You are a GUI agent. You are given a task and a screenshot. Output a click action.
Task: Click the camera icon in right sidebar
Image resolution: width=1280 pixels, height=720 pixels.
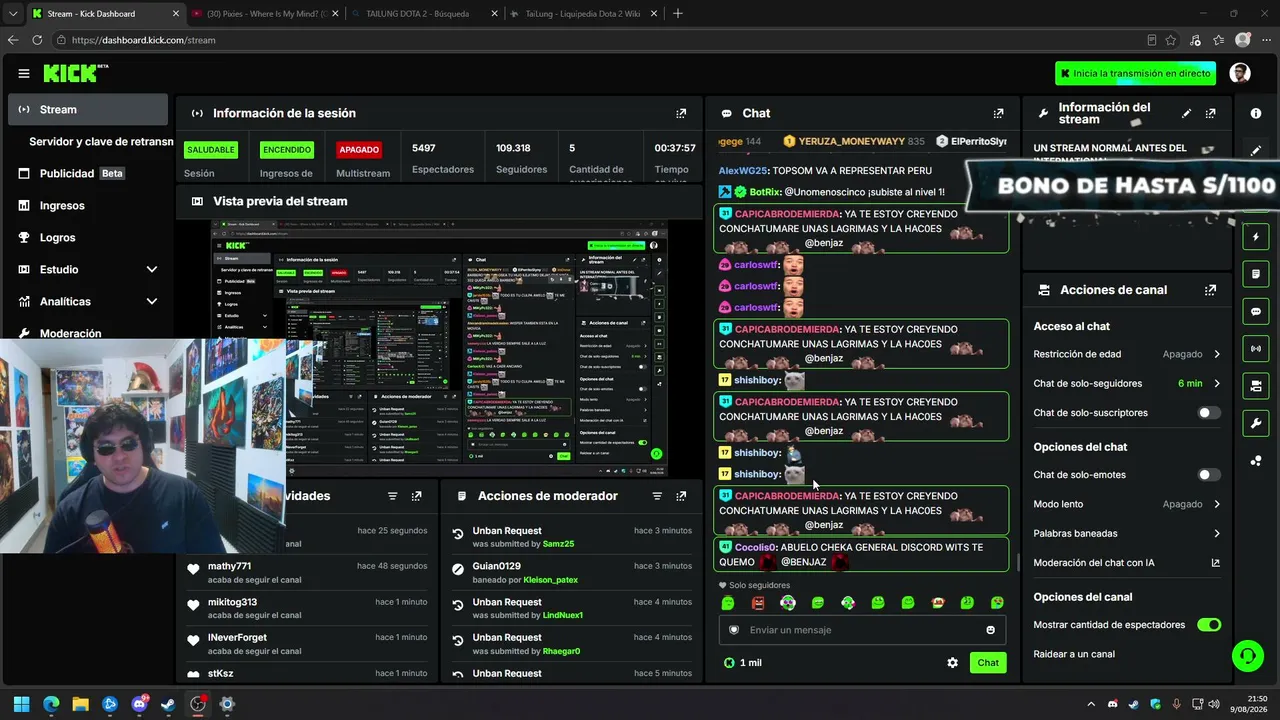pyautogui.click(x=1256, y=386)
